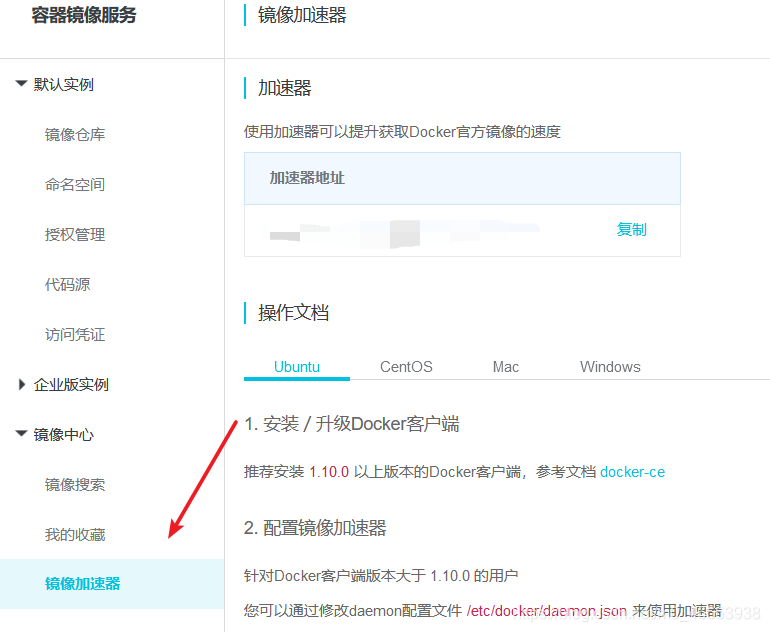Collapse the 默认实例 section arrow
770x632 pixels.
coord(21,84)
